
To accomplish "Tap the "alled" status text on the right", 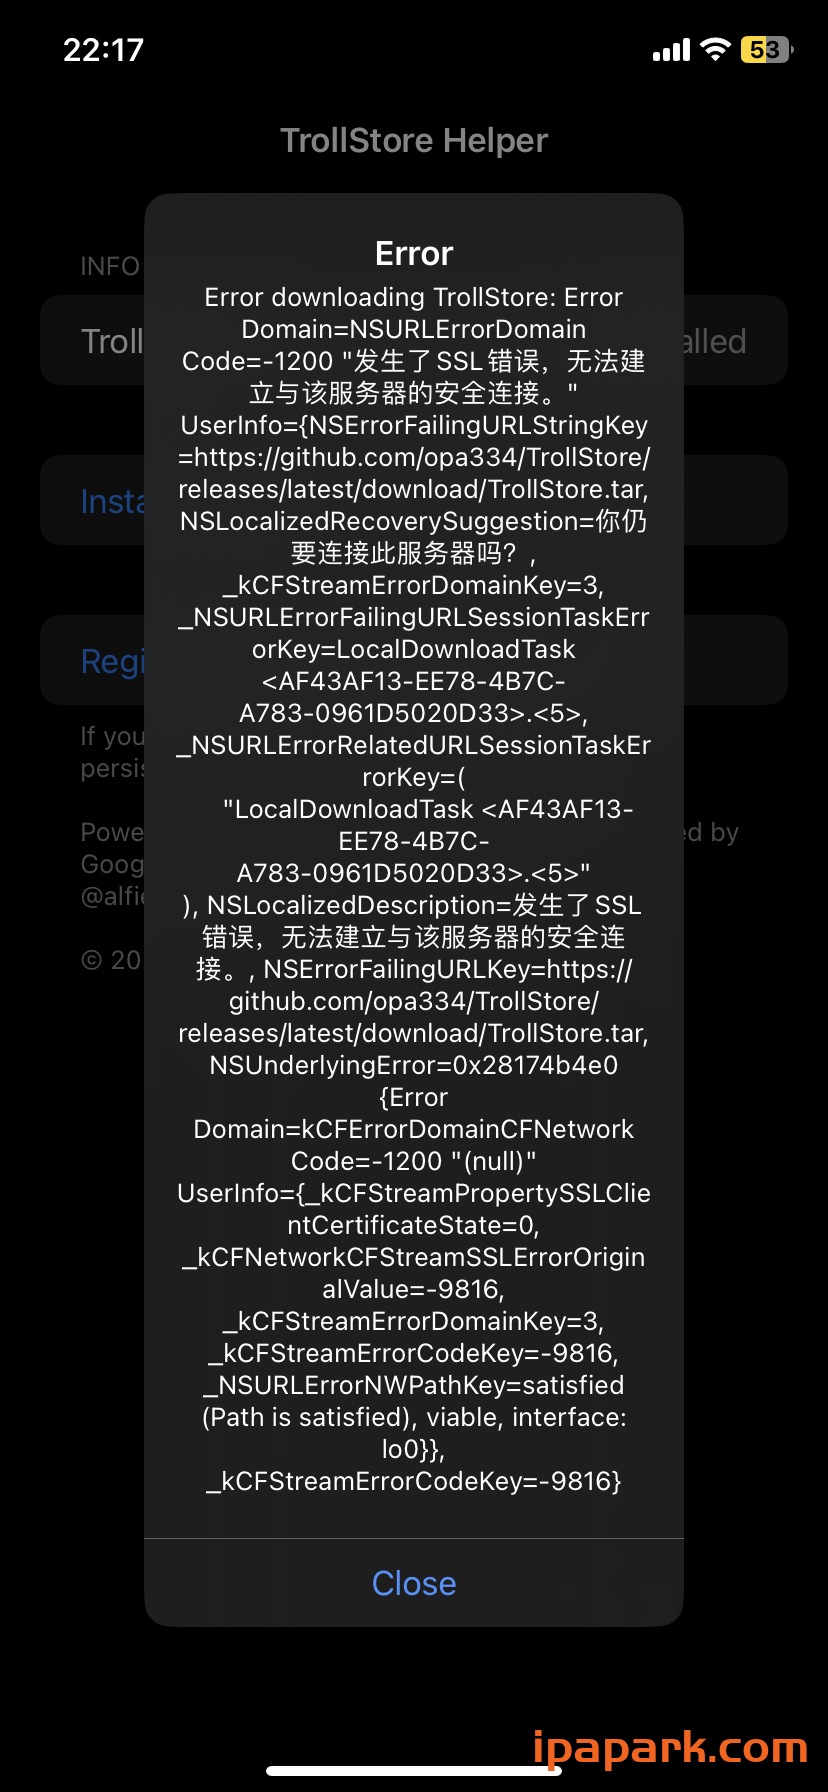I will click(x=714, y=341).
